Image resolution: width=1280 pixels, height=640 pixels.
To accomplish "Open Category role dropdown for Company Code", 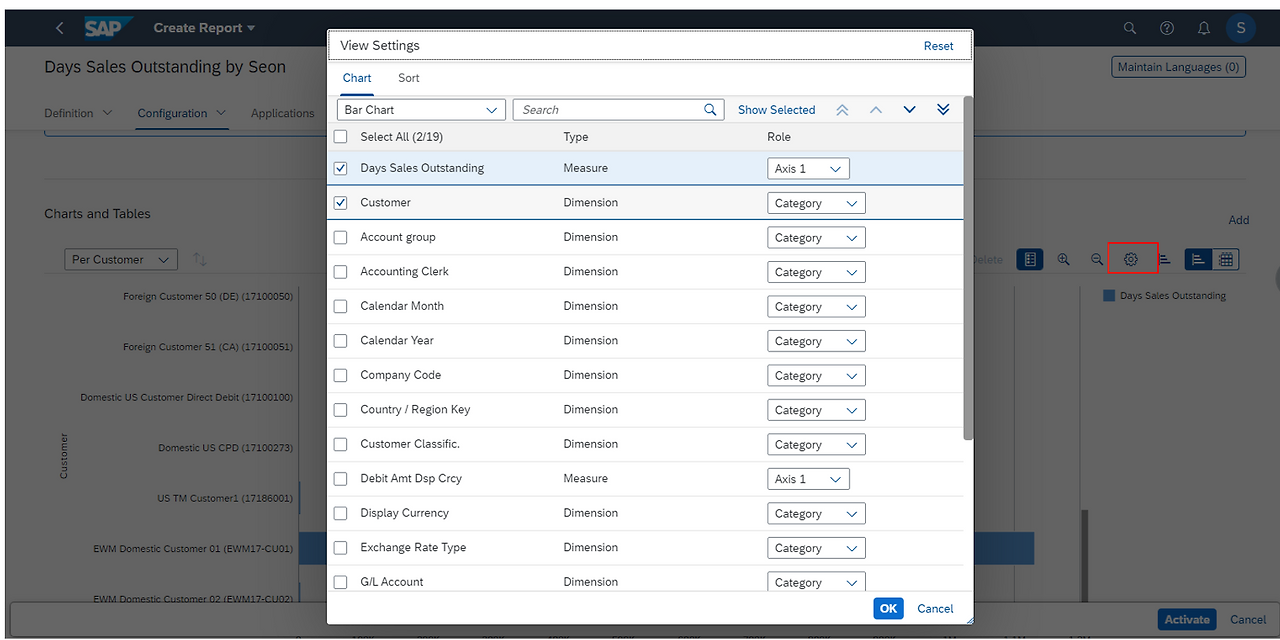I will (816, 376).
